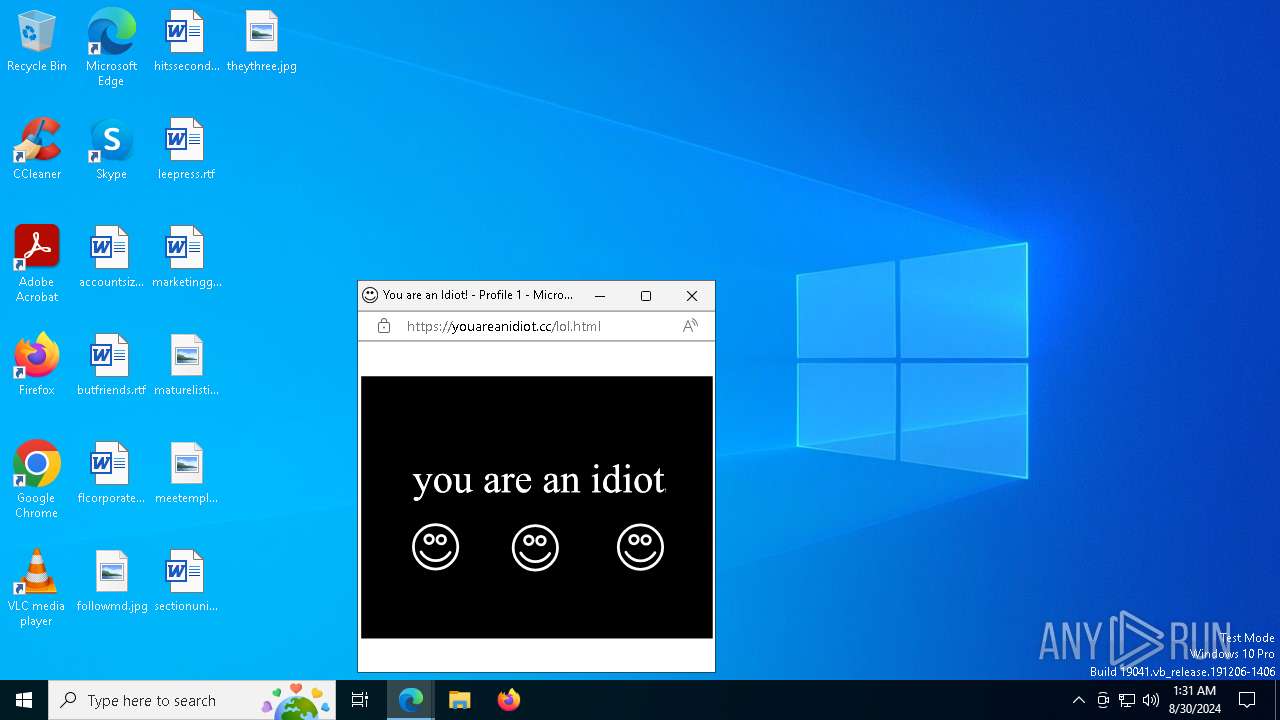Click the 'you are an idiot' animation area
The image size is (1280, 720).
pos(537,507)
